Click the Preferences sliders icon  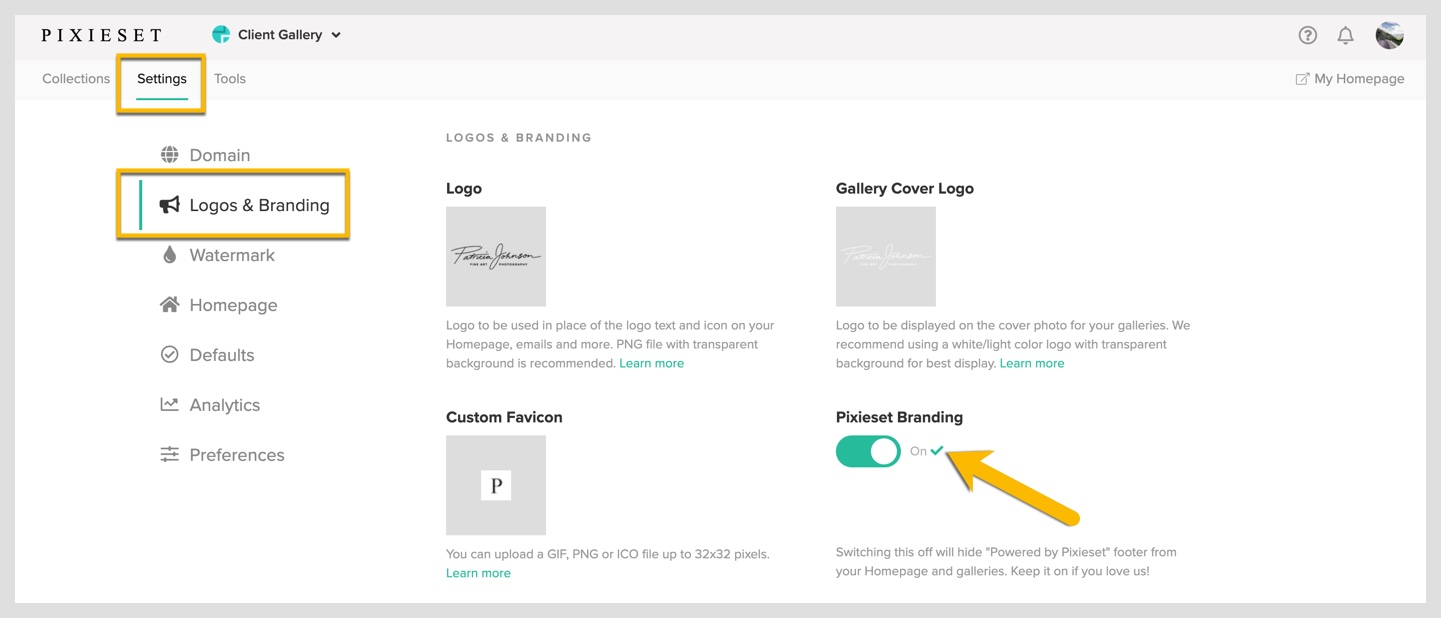click(x=170, y=455)
